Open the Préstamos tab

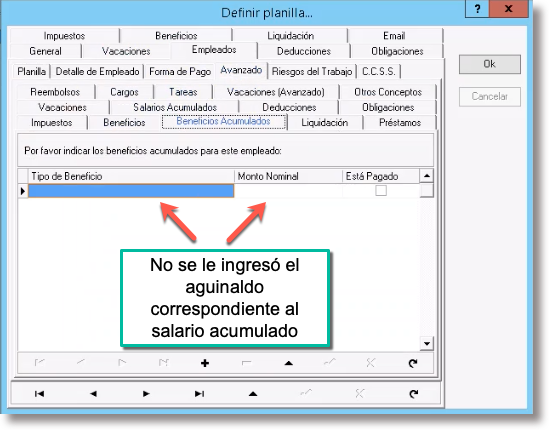400,123
